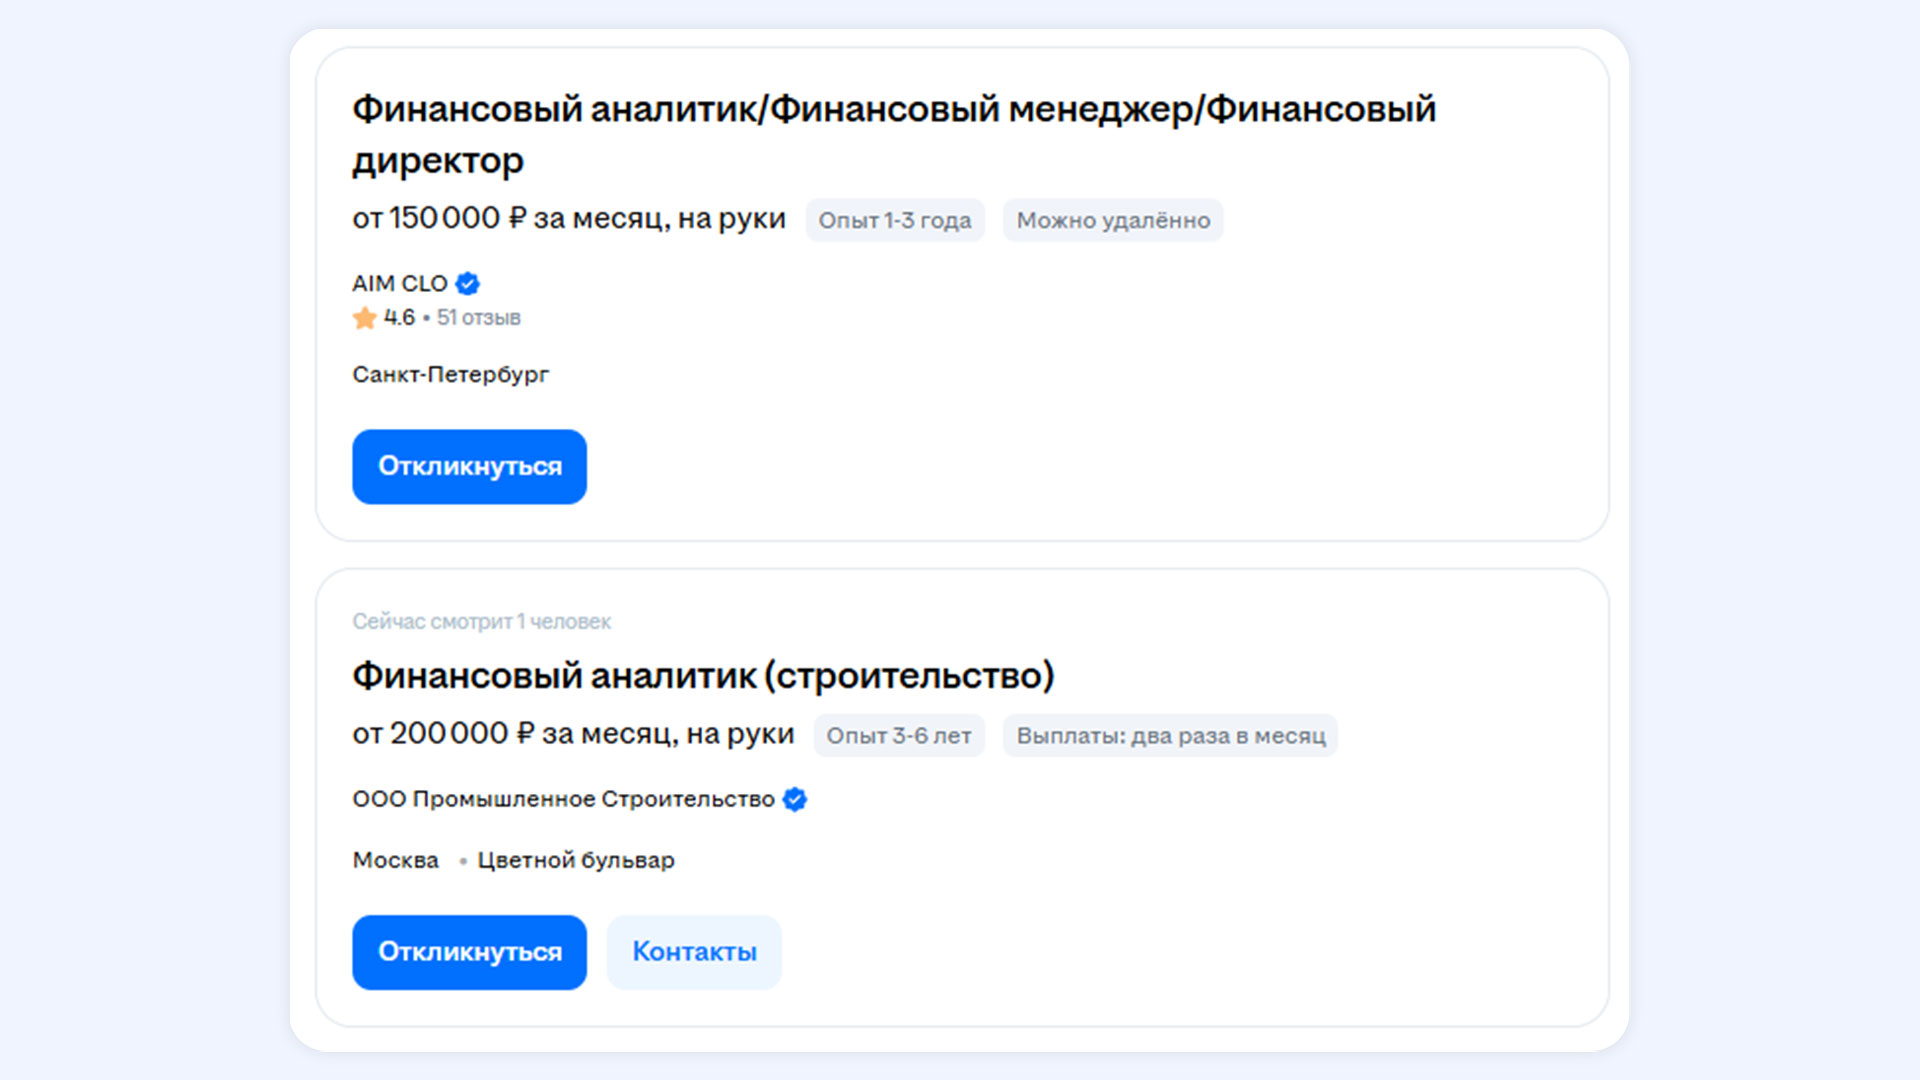Click the Опыт 1-3 года tag
This screenshot has height=1080, width=1920.
(x=894, y=220)
